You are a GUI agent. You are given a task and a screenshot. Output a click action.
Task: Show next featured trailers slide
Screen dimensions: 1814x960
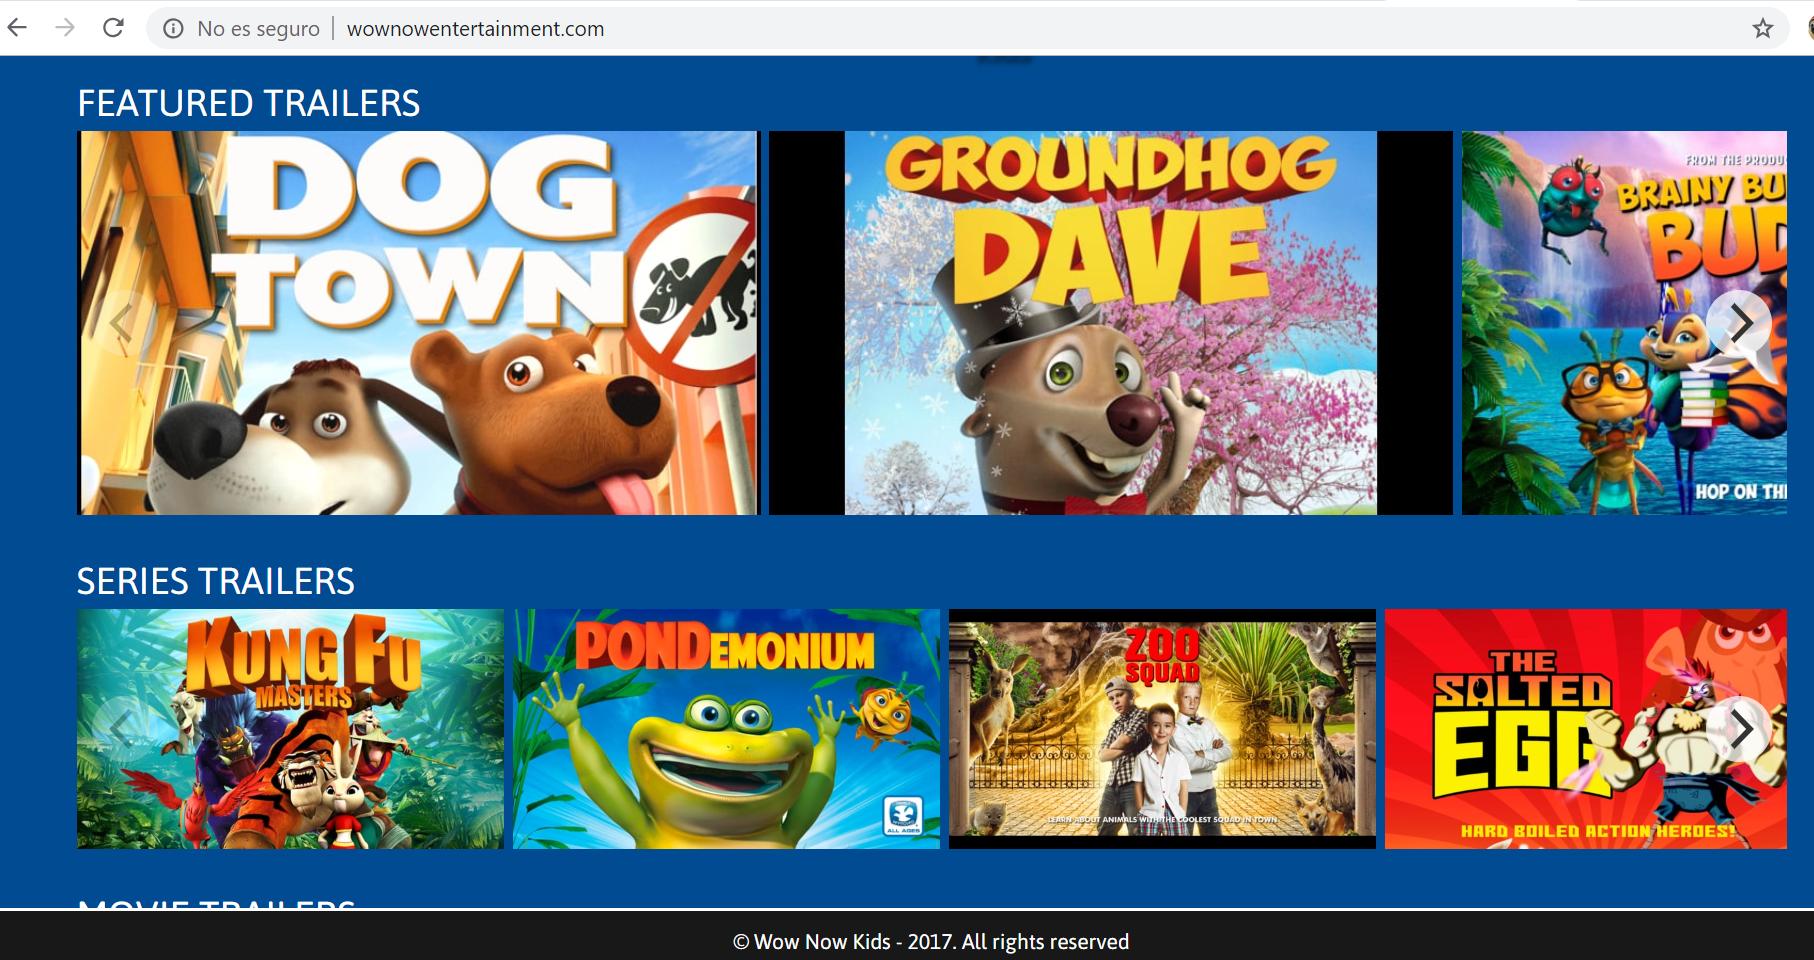tap(1740, 323)
